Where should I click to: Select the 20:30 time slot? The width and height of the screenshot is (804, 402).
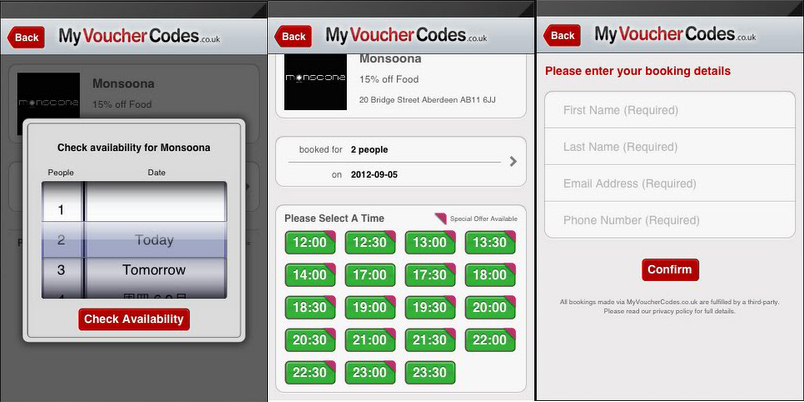tap(310, 340)
